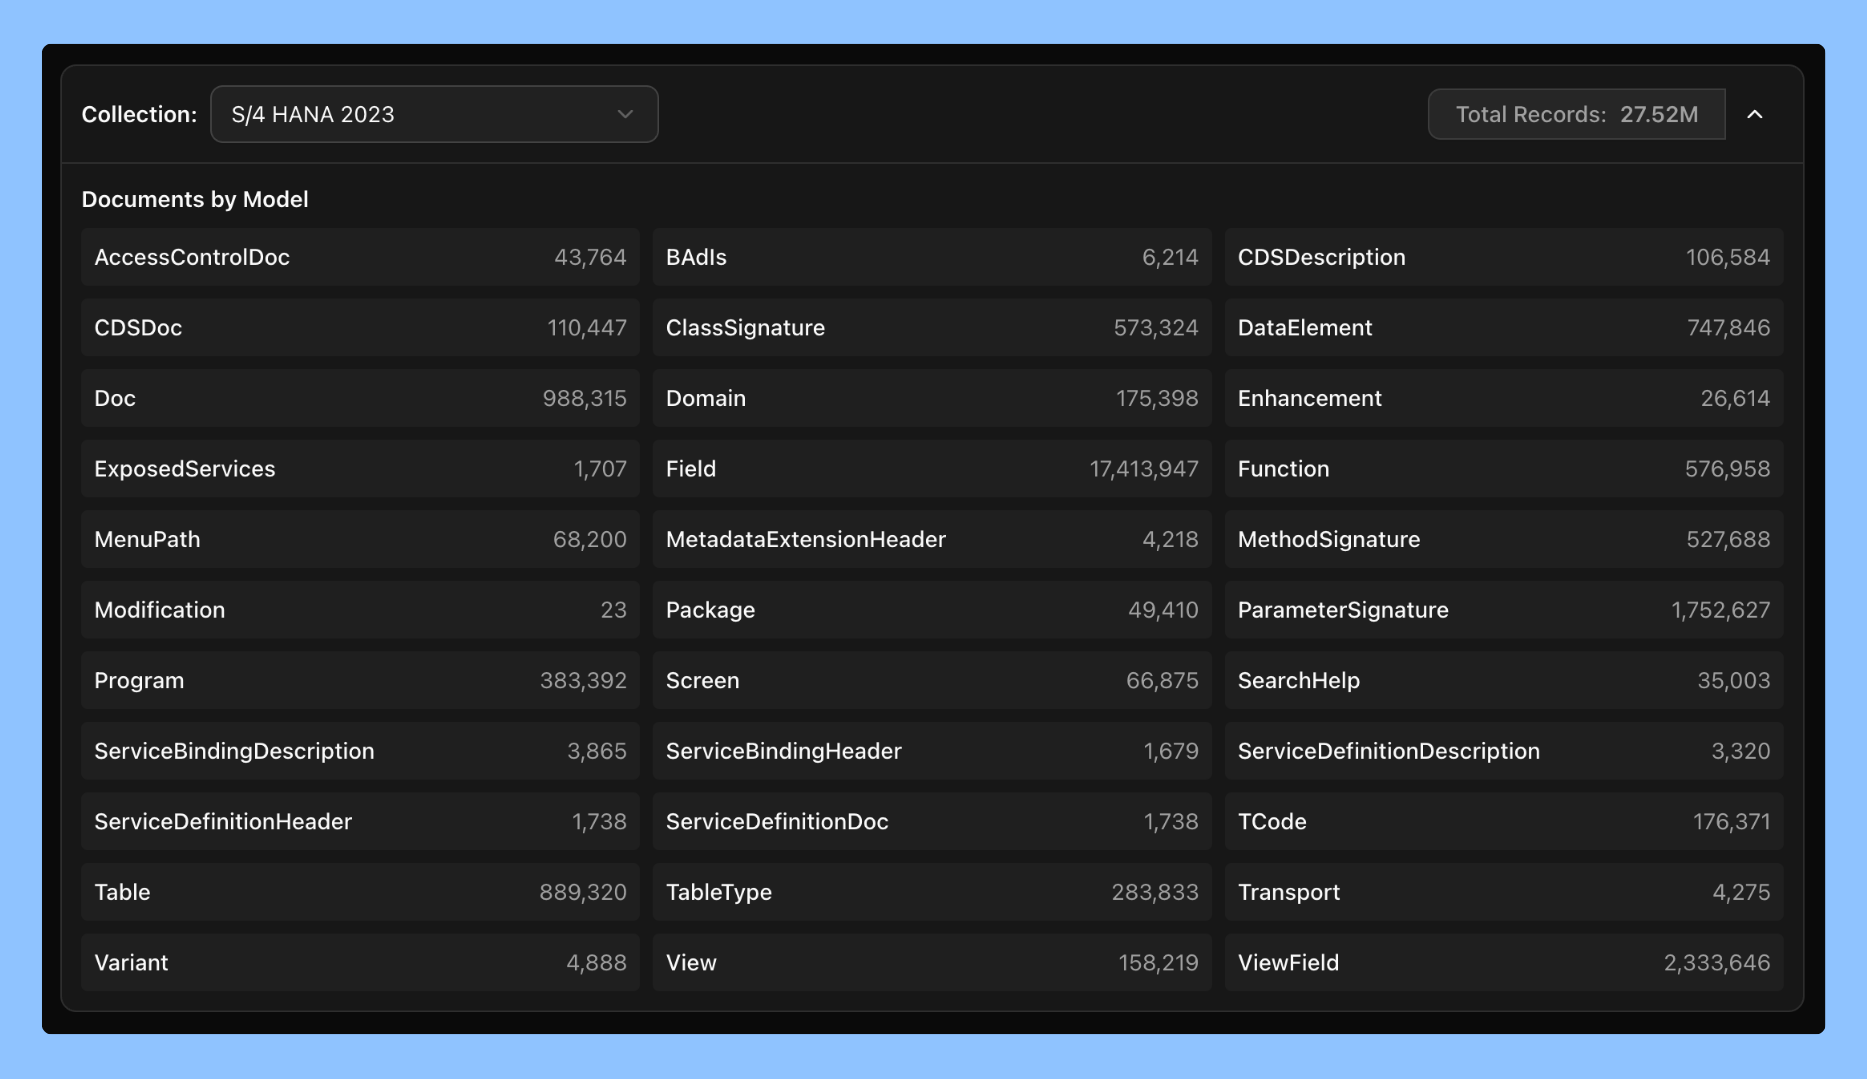Select the ViewField model
The width and height of the screenshot is (1867, 1079).
[x=1504, y=962]
